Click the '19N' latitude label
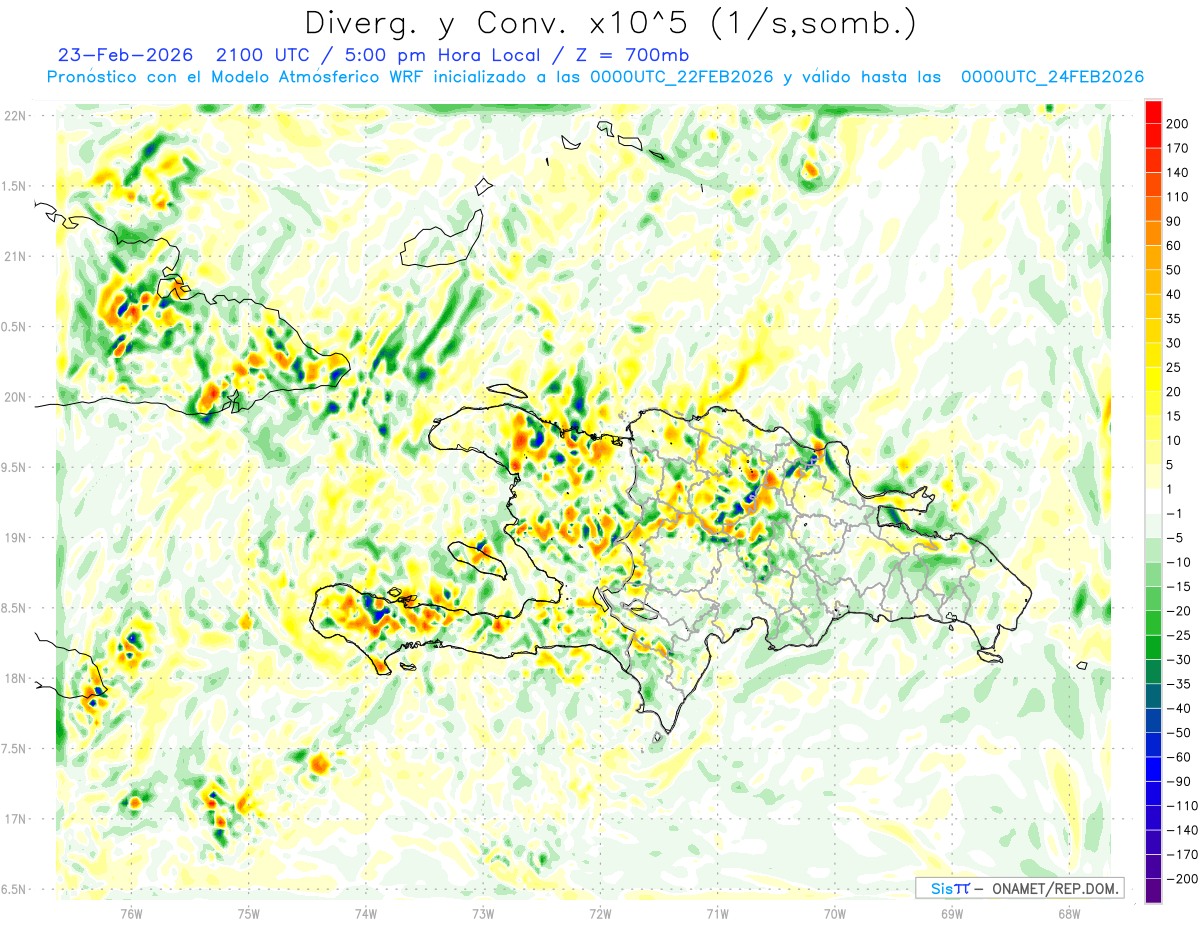This screenshot has height=927, width=1200. pyautogui.click(x=15, y=538)
